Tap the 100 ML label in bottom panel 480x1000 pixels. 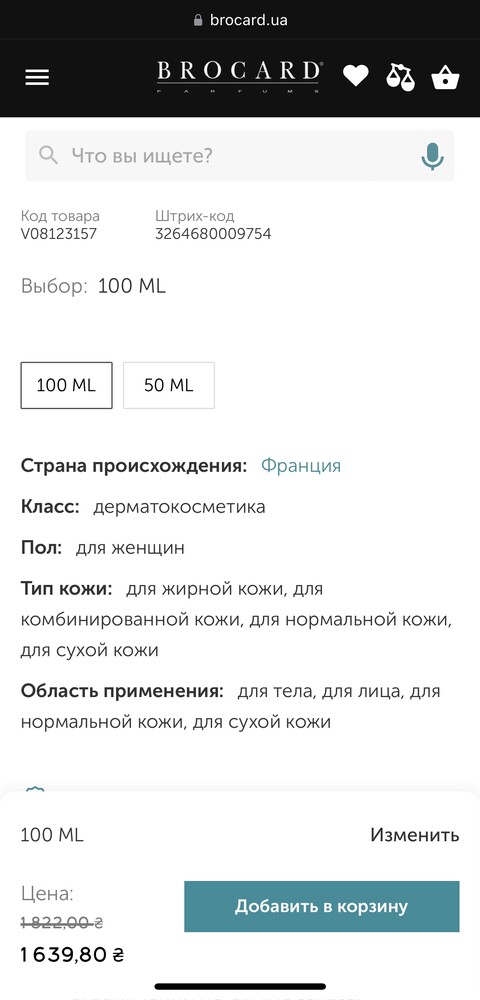[52, 835]
